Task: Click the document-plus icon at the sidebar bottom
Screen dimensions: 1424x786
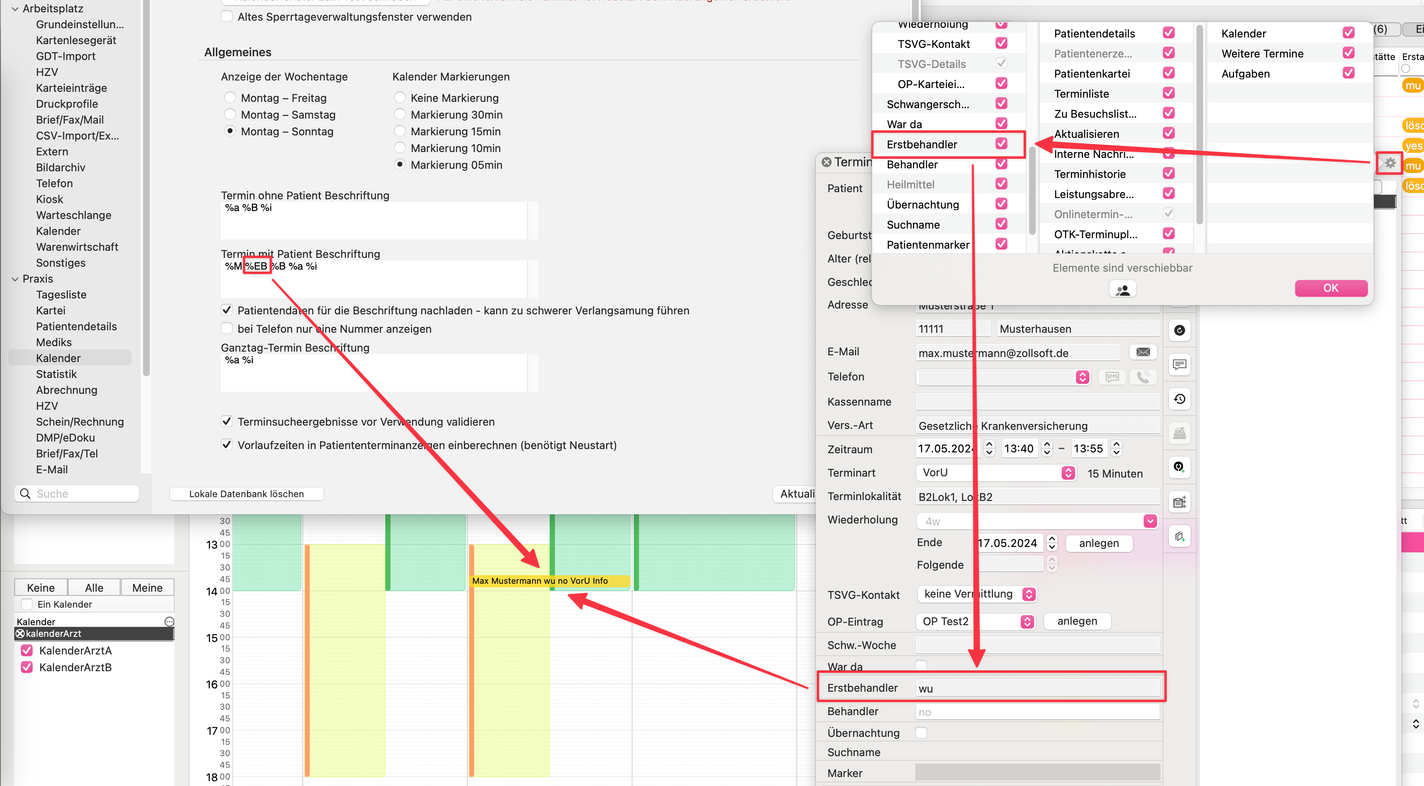Action: click(x=1180, y=536)
